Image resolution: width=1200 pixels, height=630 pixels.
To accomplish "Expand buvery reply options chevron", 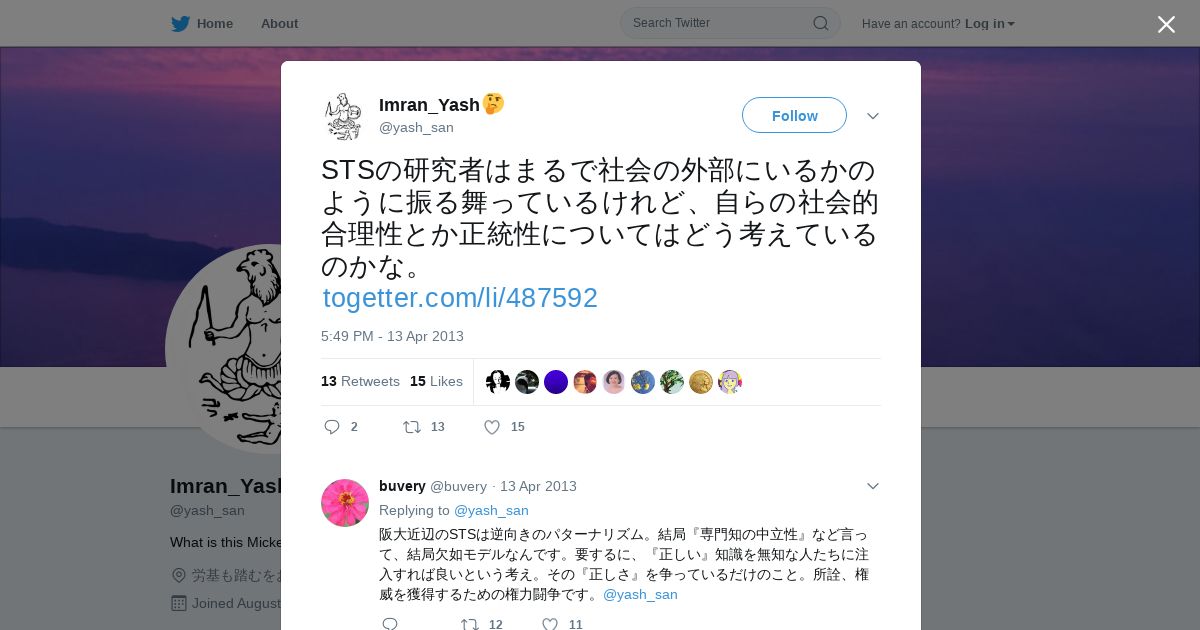I will [x=872, y=486].
